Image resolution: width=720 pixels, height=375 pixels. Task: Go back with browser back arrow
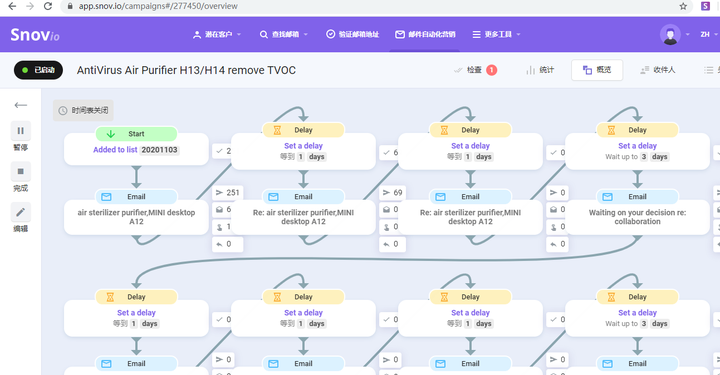pos(12,6)
